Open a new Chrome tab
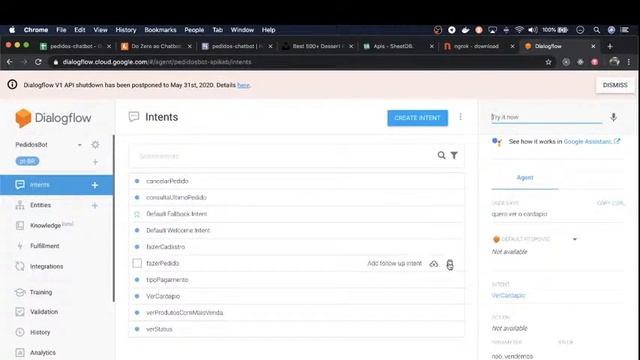Viewport: 640px width, 360px height. 610,47
